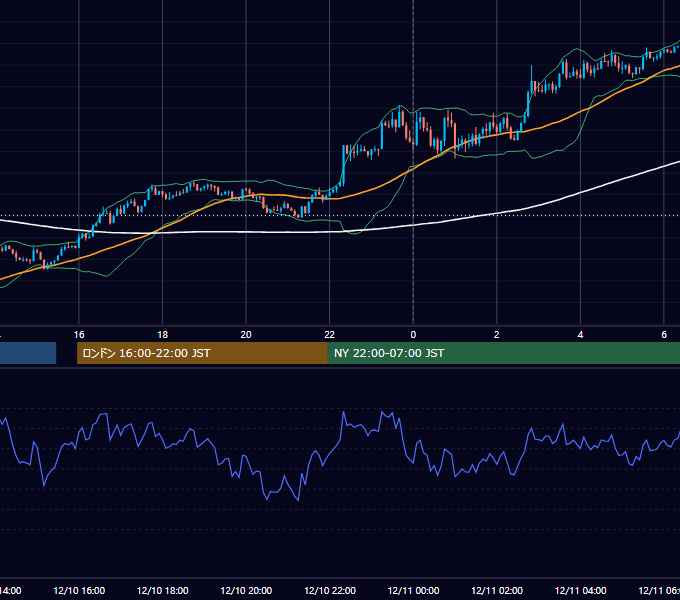Click the "12/11 02:00" date label
Viewport: 680px width, 600px height.
pyautogui.click(x=497, y=590)
